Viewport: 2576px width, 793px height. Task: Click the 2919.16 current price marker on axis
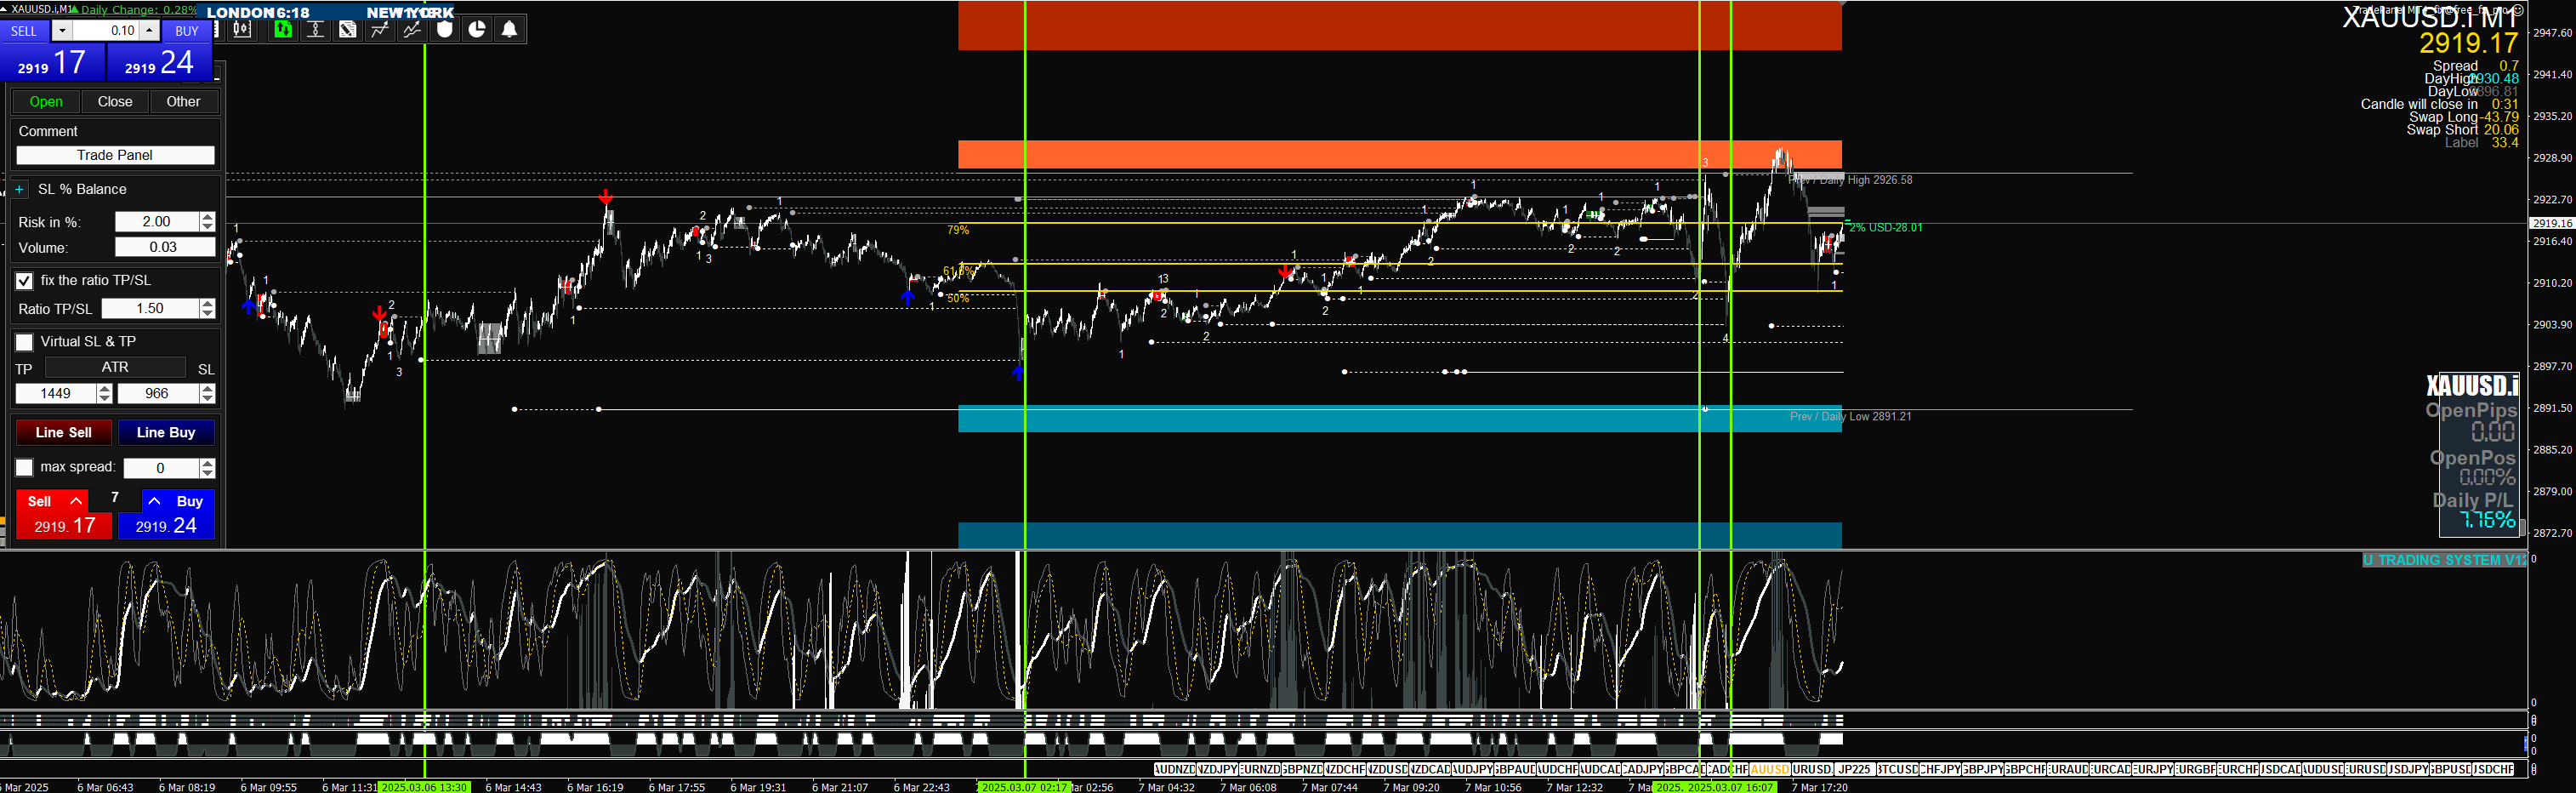point(2552,223)
